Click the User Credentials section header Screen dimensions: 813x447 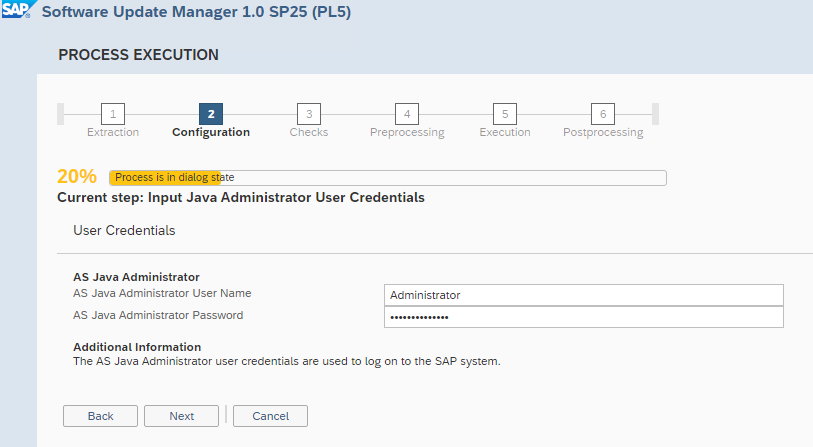pos(124,231)
